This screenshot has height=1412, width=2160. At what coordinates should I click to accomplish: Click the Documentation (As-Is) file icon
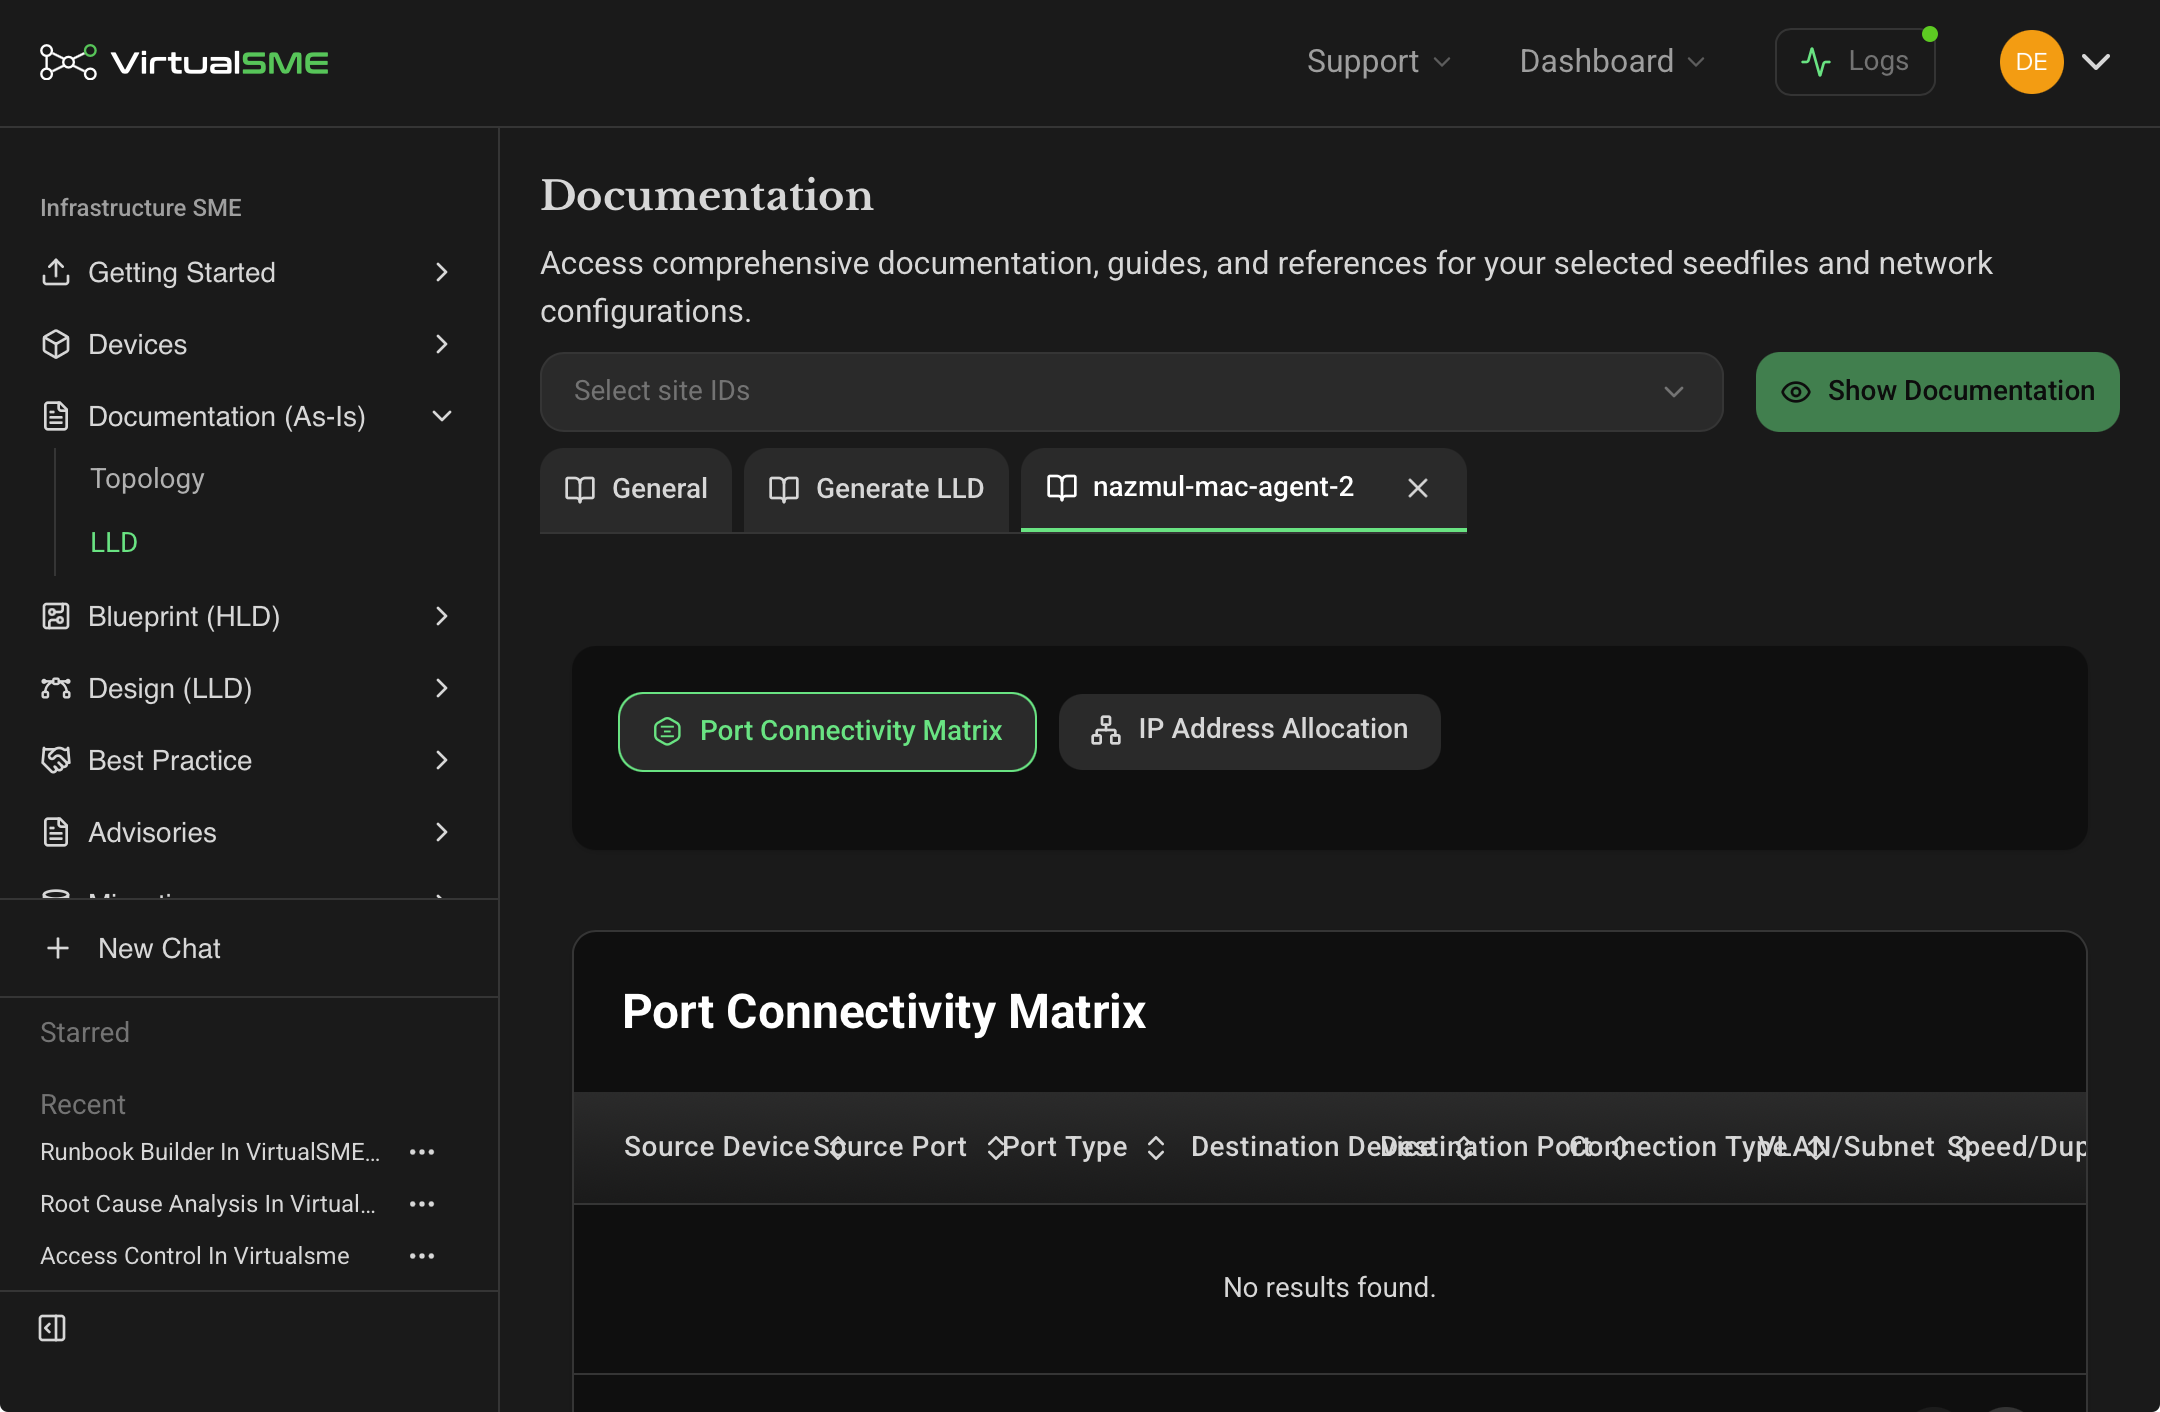(x=56, y=416)
